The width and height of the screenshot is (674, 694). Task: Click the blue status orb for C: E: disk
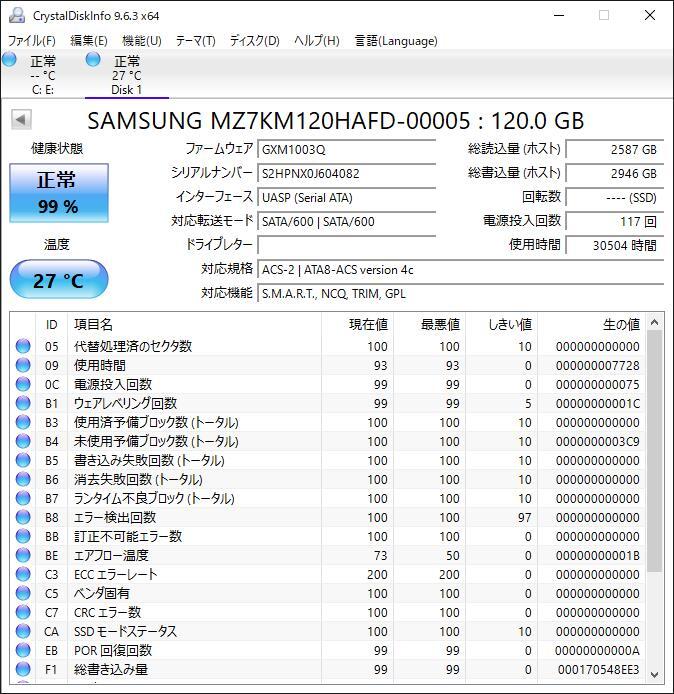(9, 59)
